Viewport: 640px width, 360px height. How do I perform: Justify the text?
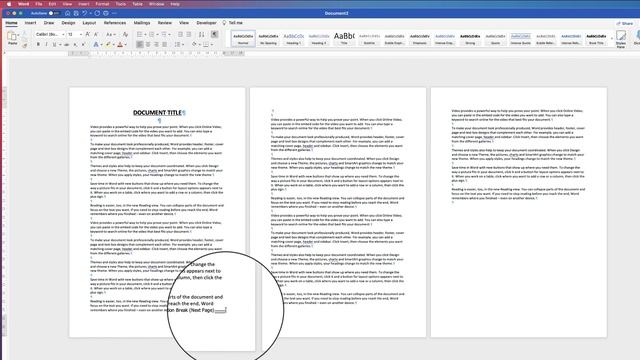point(164,44)
